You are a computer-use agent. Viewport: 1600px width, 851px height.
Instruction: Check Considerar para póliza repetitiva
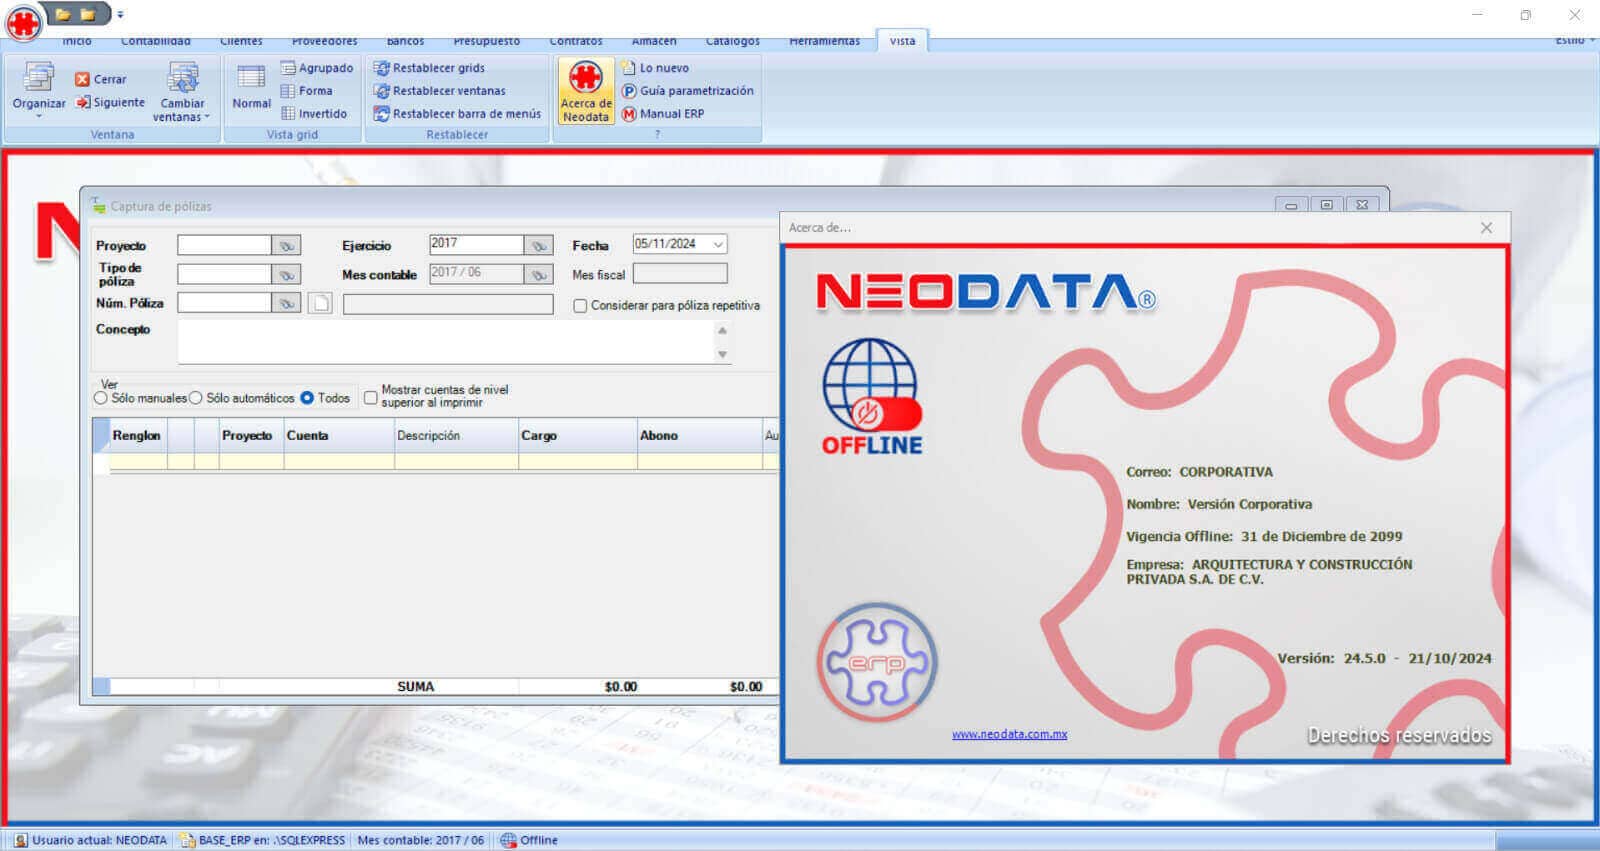[580, 306]
